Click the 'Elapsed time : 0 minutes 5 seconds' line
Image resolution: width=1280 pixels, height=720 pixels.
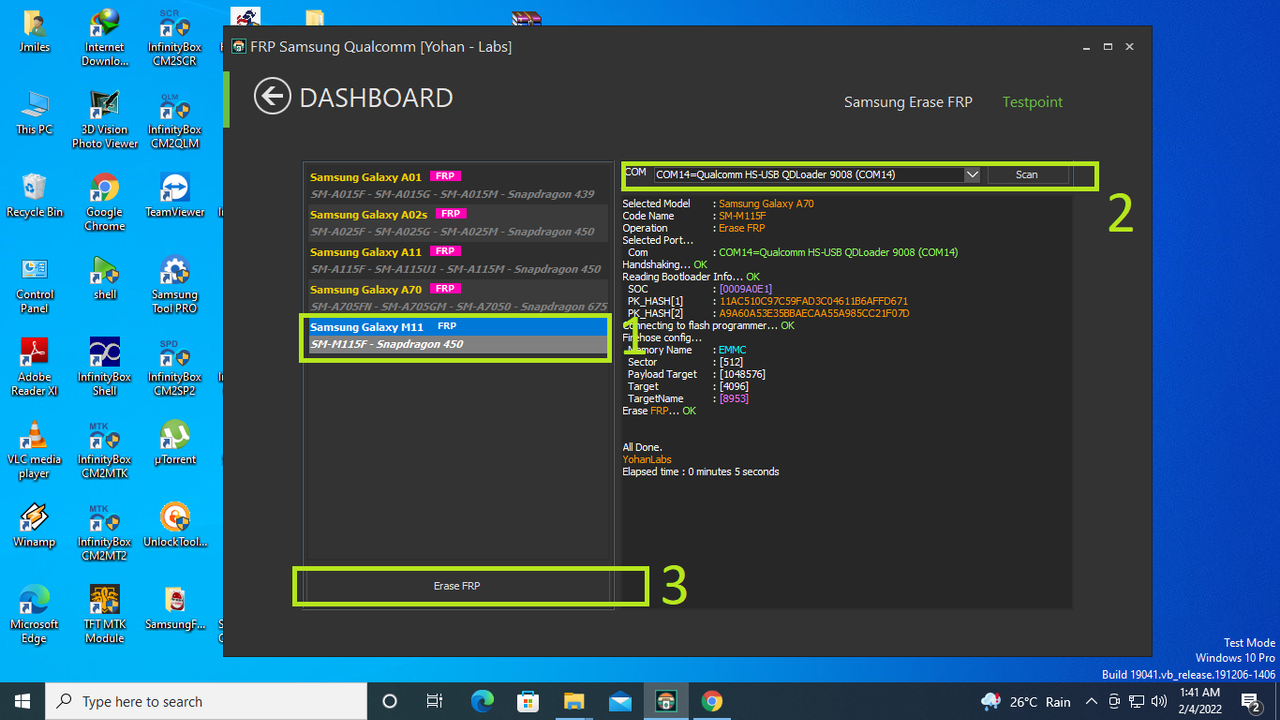[x=700, y=472]
